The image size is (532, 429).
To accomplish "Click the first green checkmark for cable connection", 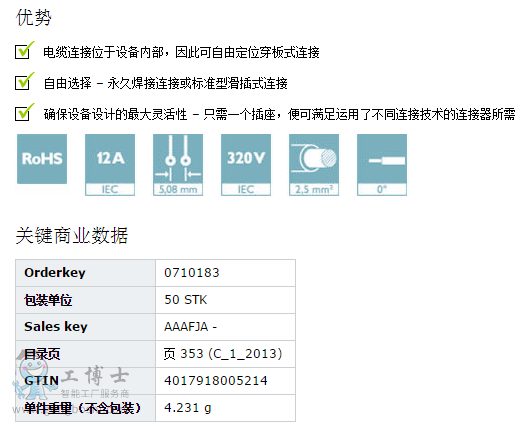I will point(24,51).
